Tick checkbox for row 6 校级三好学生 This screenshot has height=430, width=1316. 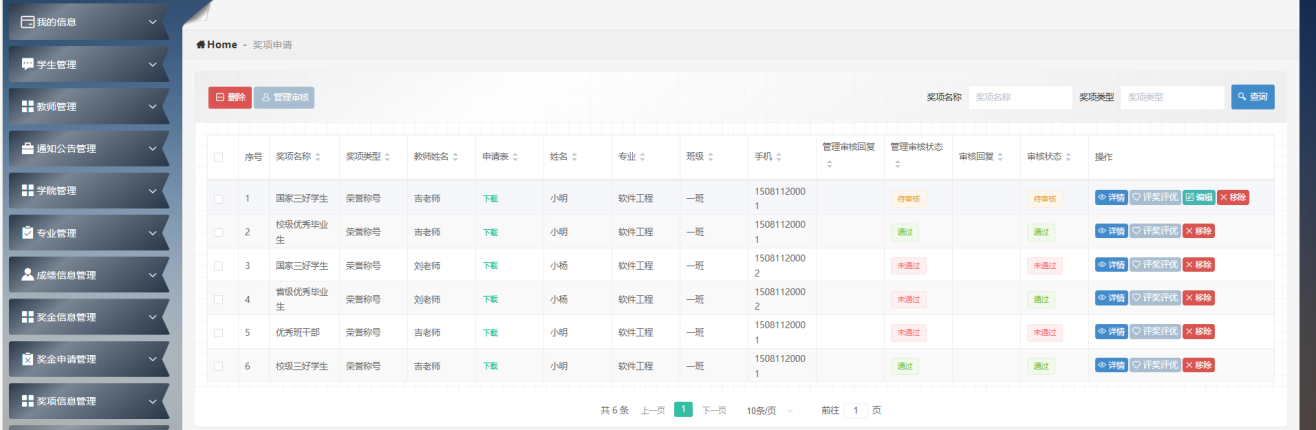click(219, 366)
